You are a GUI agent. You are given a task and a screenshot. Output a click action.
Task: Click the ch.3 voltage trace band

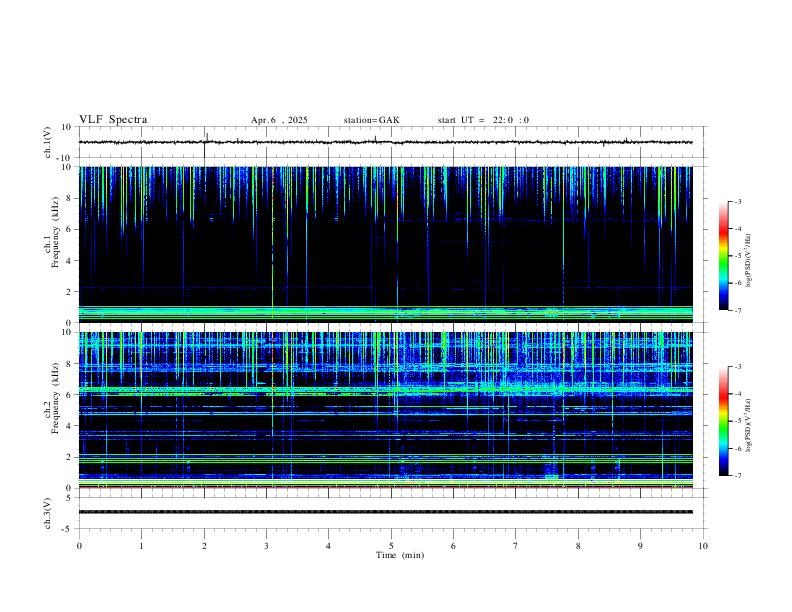(x=385, y=512)
